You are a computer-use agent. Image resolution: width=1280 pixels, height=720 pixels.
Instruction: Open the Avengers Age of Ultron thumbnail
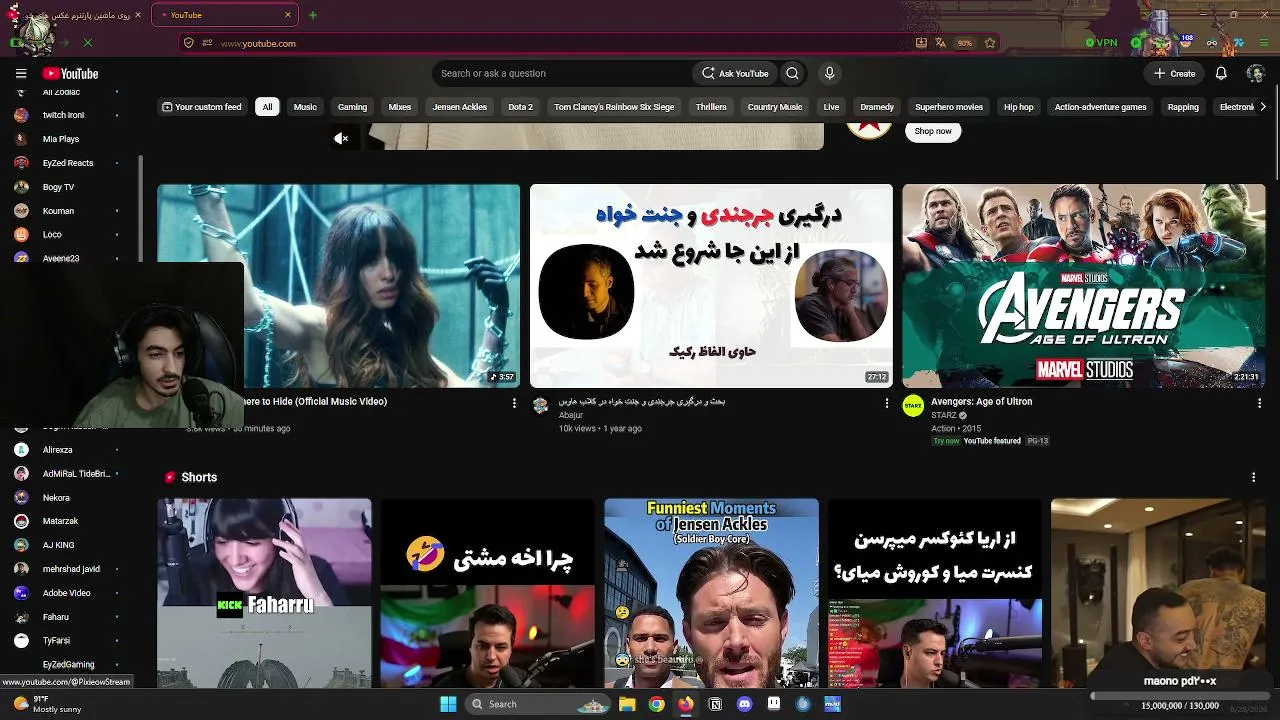point(1084,286)
